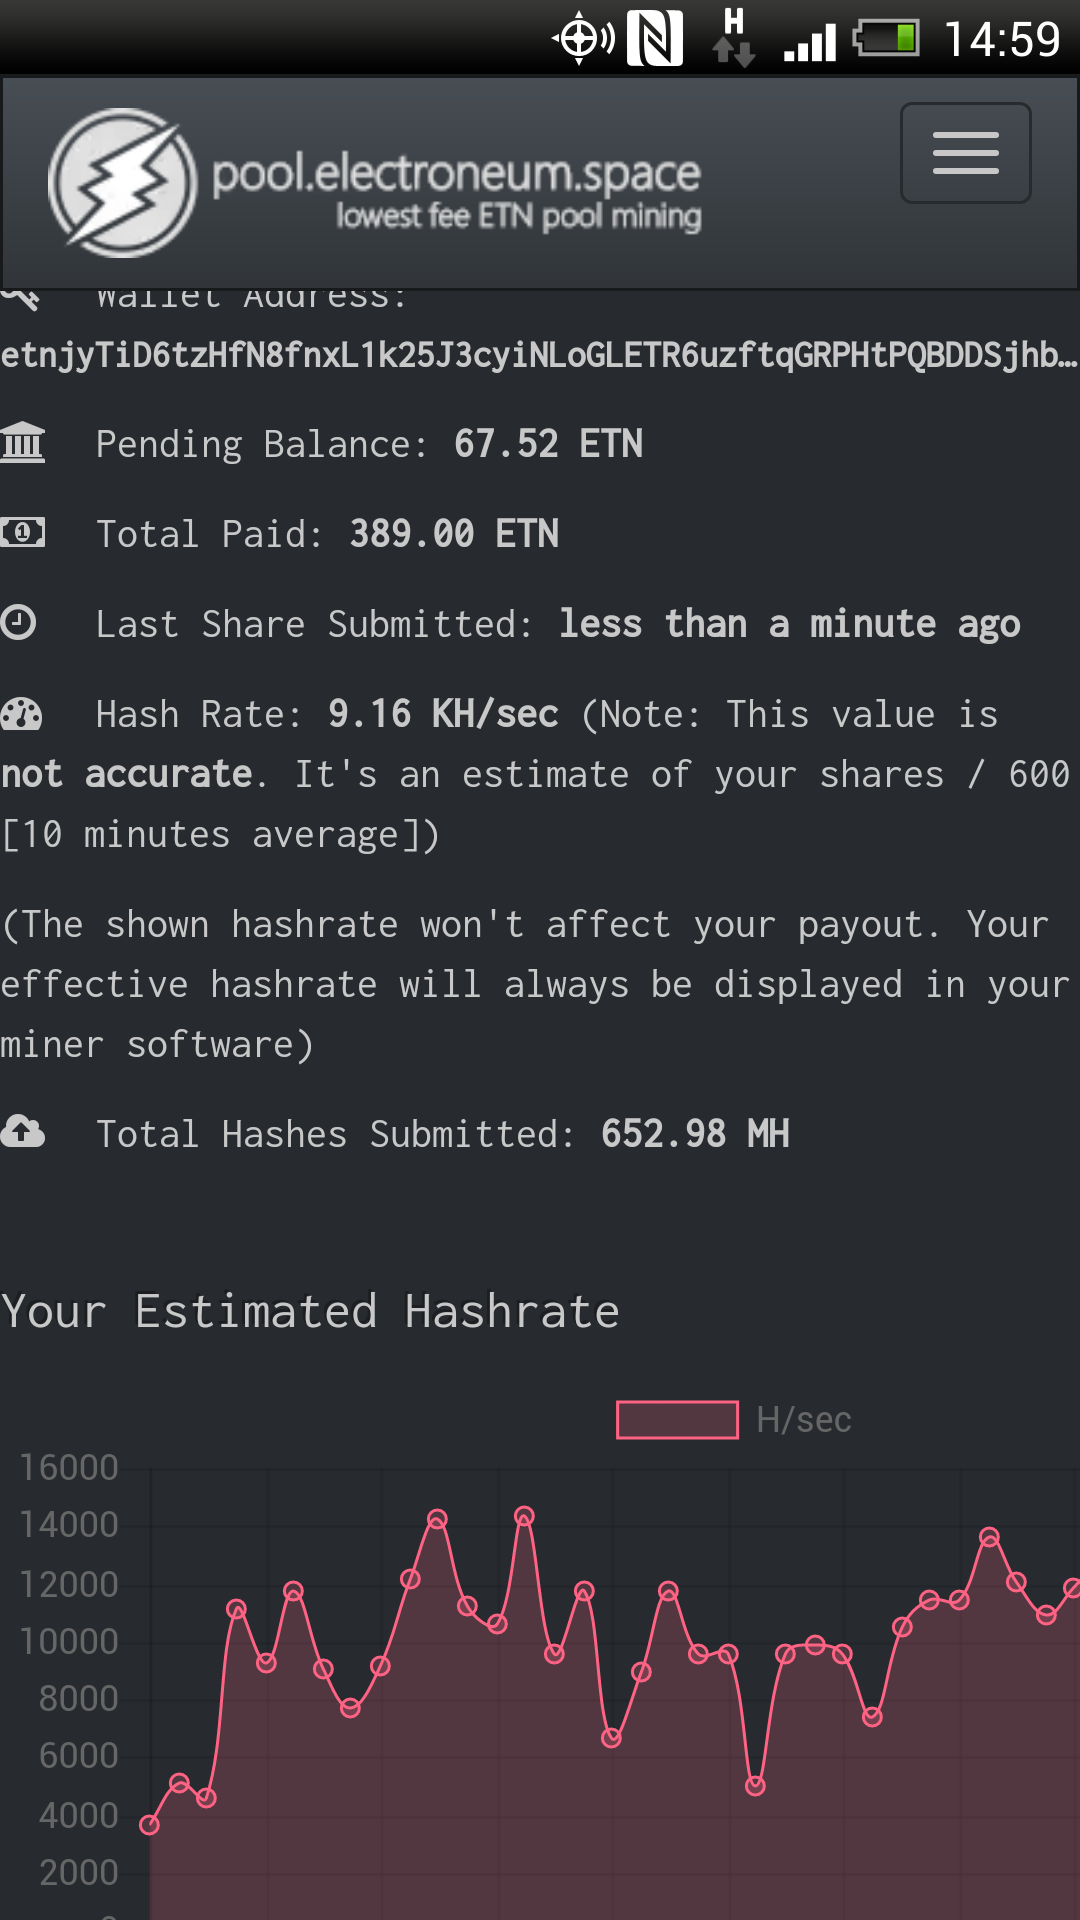This screenshot has width=1080, height=1920.
Task: Click the clock icon beside Last Share Submitted
Action: pyautogui.click(x=19, y=622)
